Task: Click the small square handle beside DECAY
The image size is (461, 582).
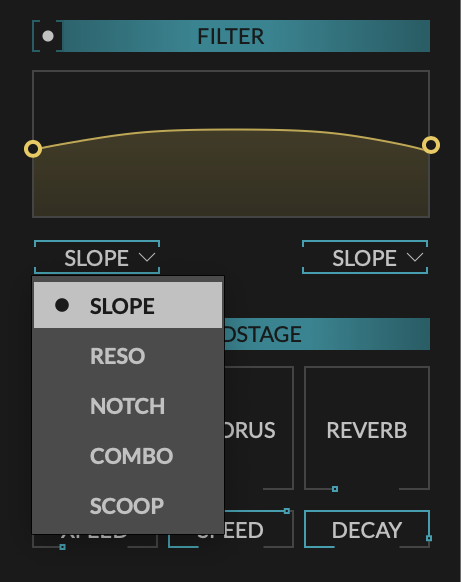Action: (x=429, y=538)
